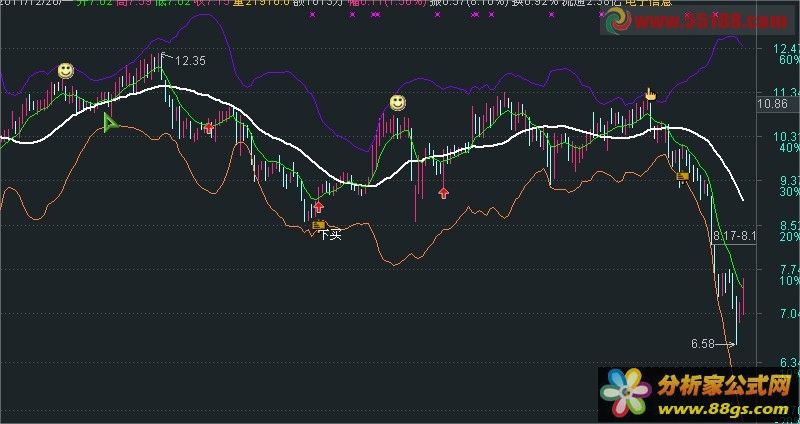This screenshot has width=800, height=424.
Task: Select the green triangle marker on the orange band
Action: coord(110,123)
